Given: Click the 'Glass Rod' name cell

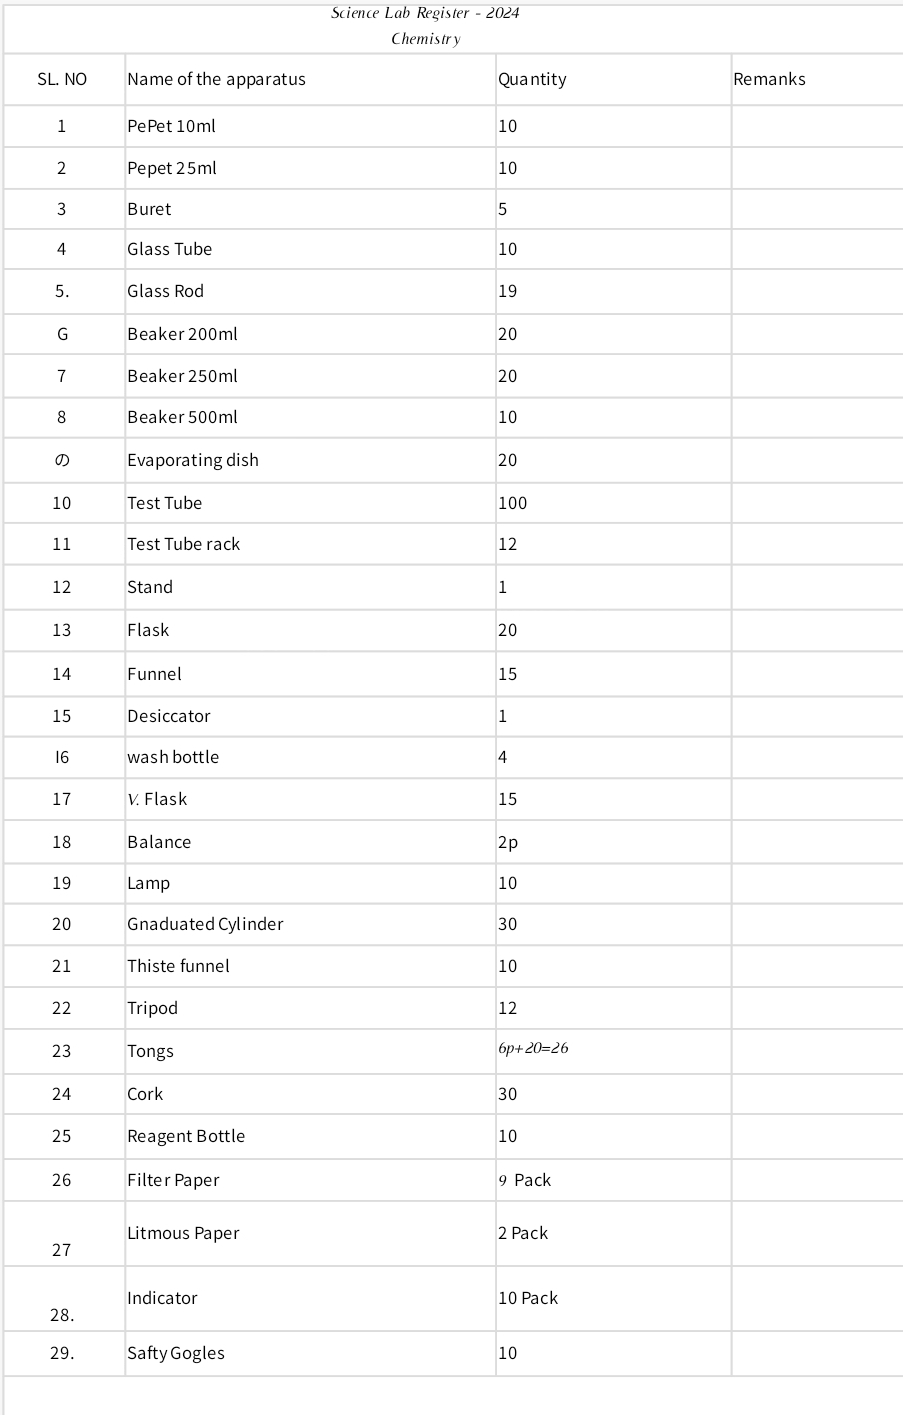Looking at the screenshot, I should coord(165,291).
